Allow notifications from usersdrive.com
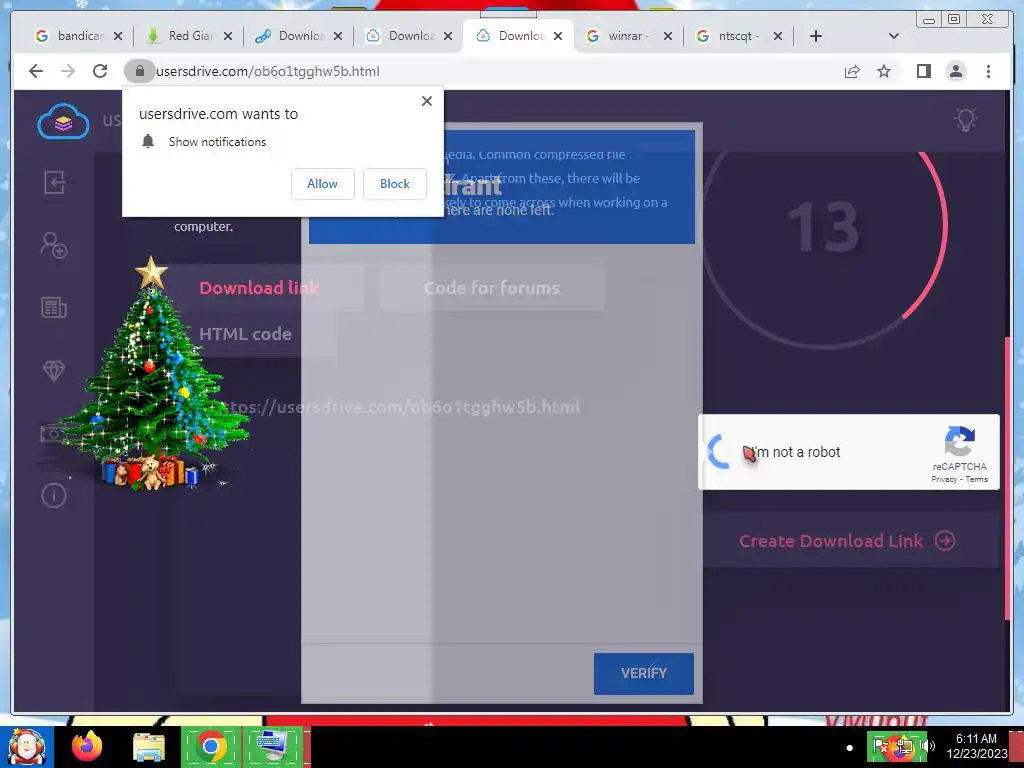The width and height of the screenshot is (1024, 768). pyautogui.click(x=323, y=184)
